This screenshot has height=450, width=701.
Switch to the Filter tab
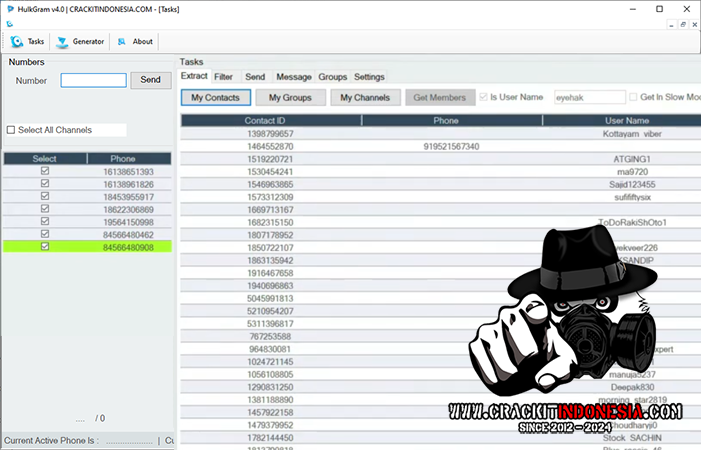coord(223,77)
